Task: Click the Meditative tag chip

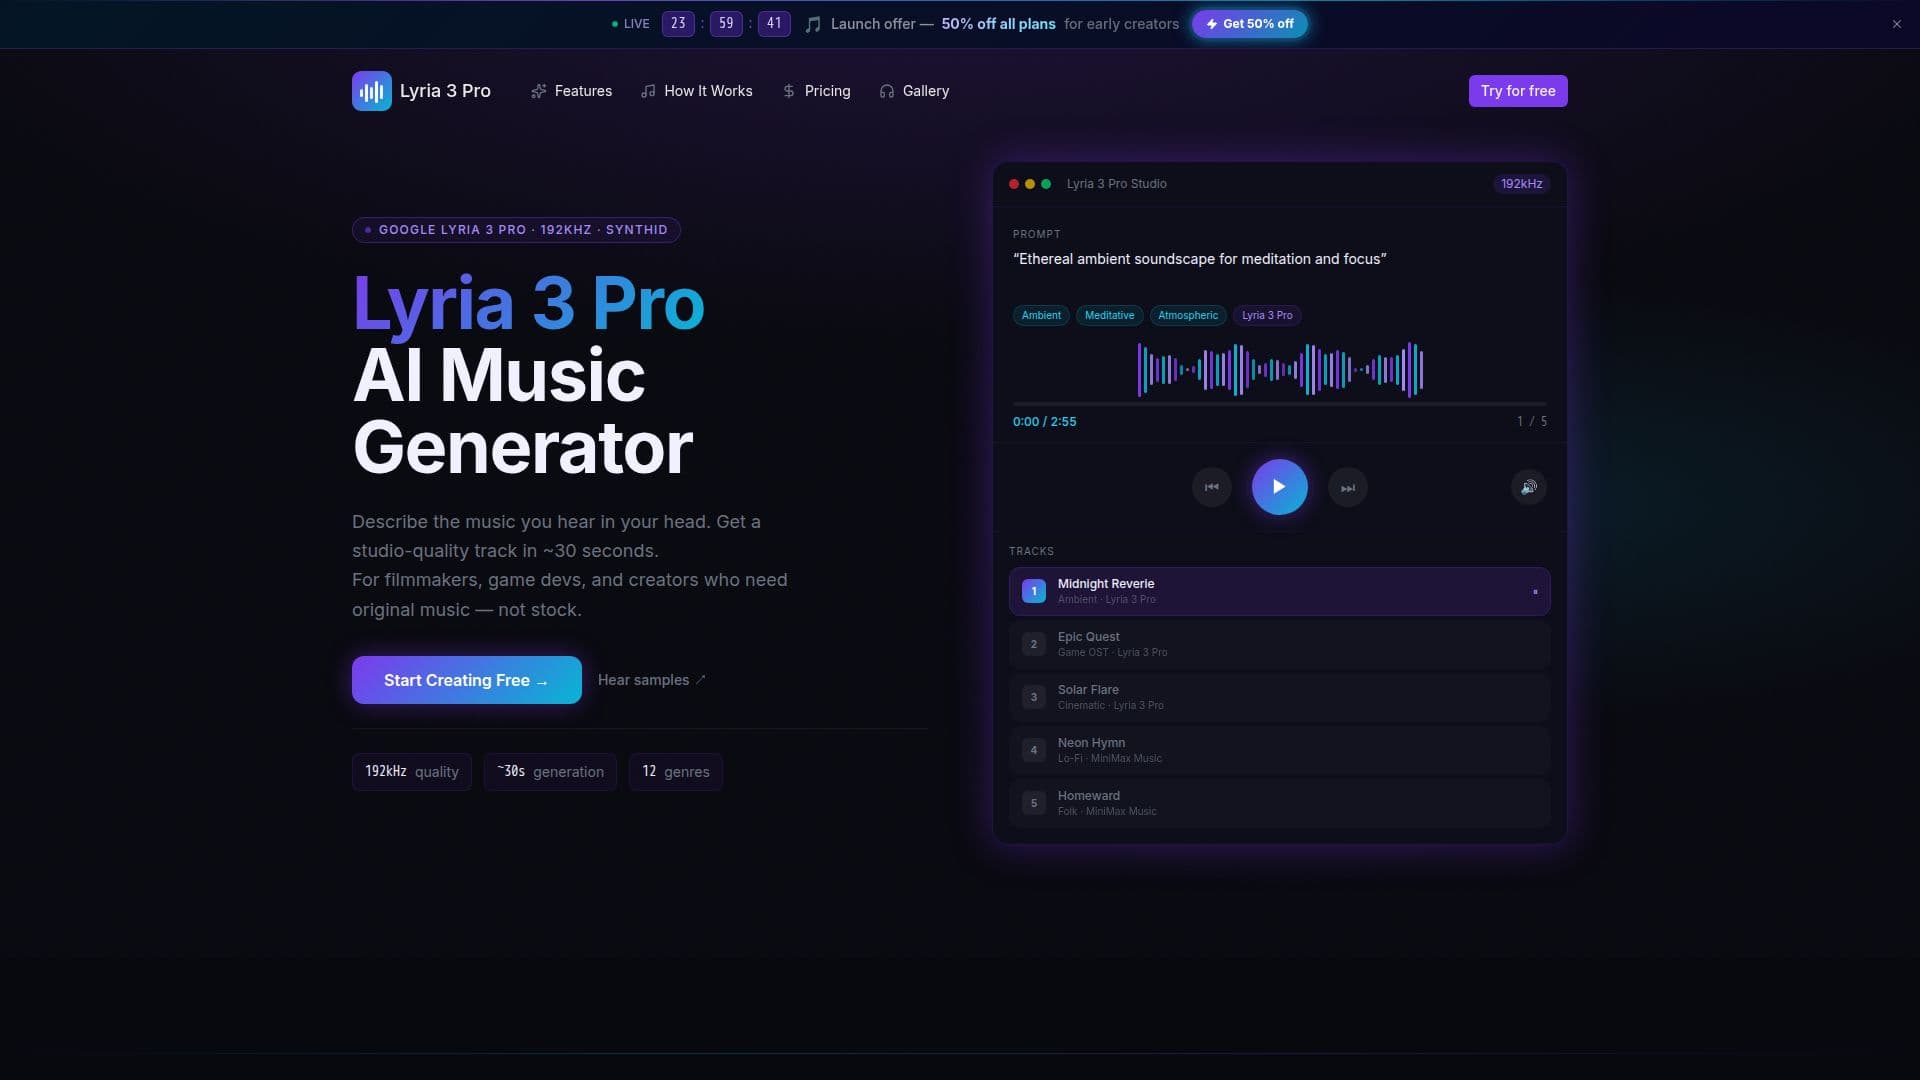Action: [x=1109, y=315]
